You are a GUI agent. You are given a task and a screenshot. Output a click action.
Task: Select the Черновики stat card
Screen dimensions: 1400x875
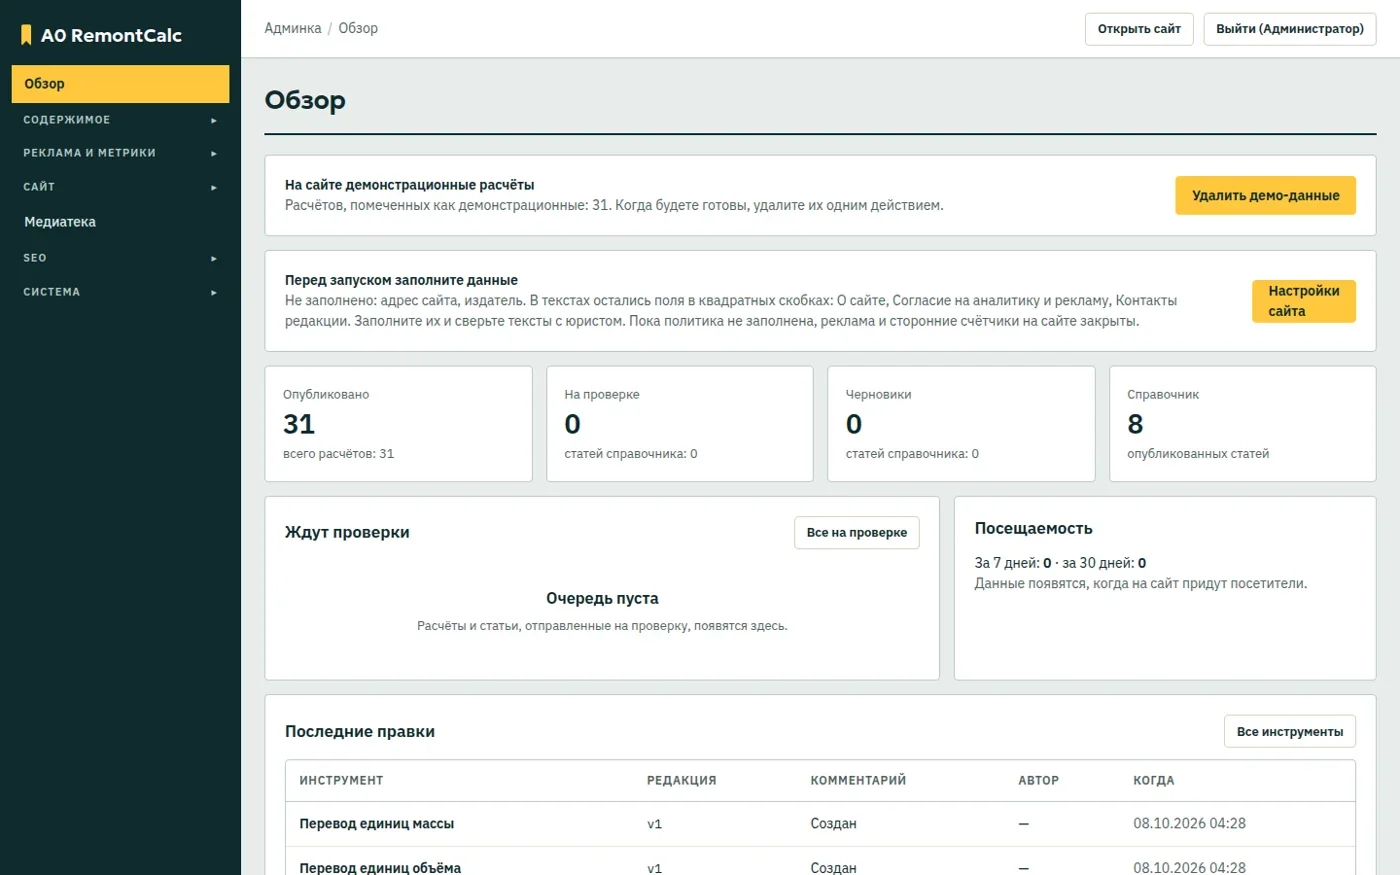tap(961, 424)
